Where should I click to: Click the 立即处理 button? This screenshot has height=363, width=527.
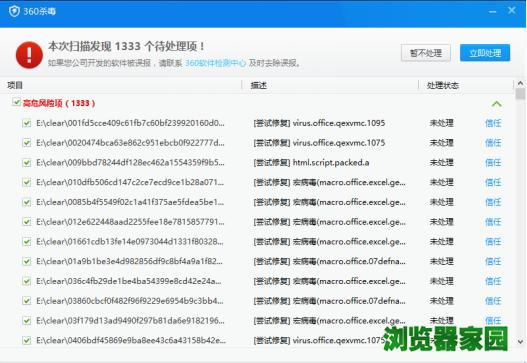click(485, 53)
